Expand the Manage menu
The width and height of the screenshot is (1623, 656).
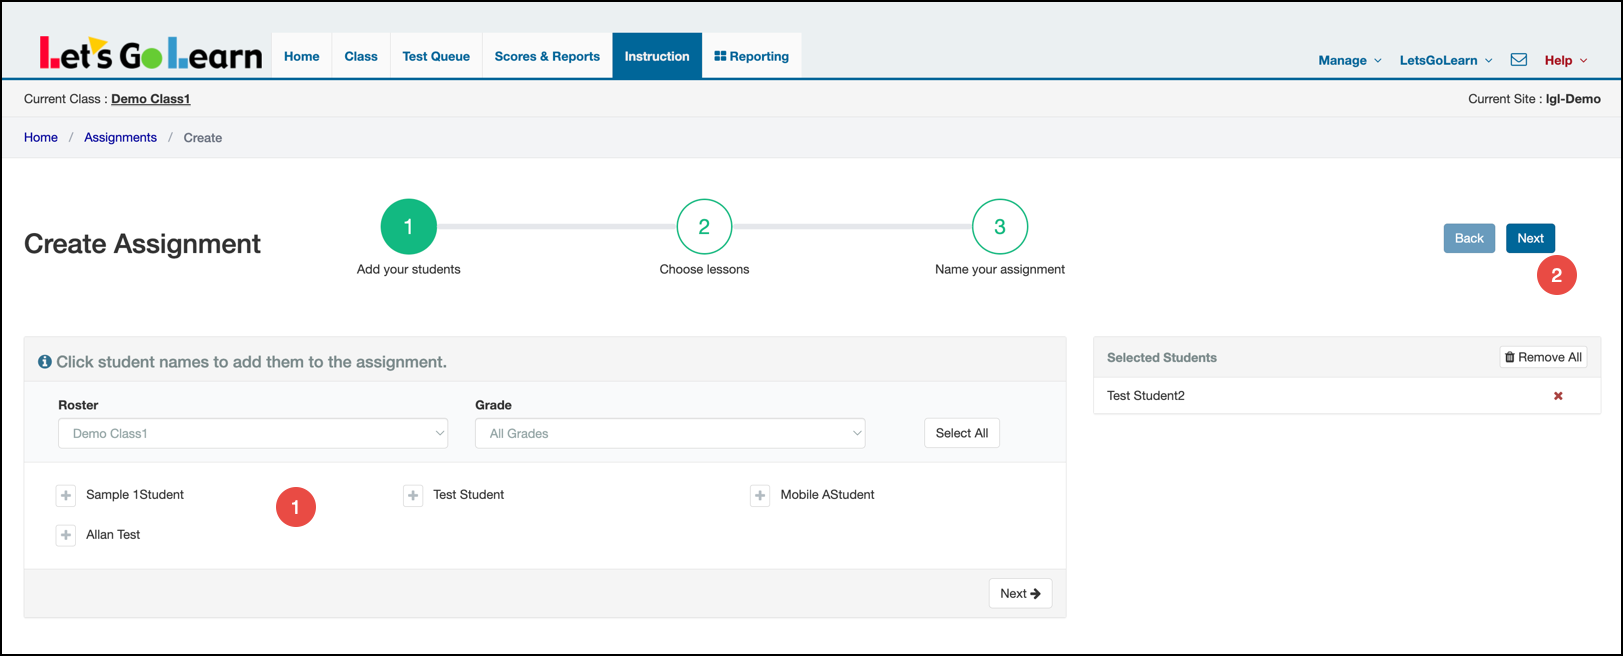1350,60
